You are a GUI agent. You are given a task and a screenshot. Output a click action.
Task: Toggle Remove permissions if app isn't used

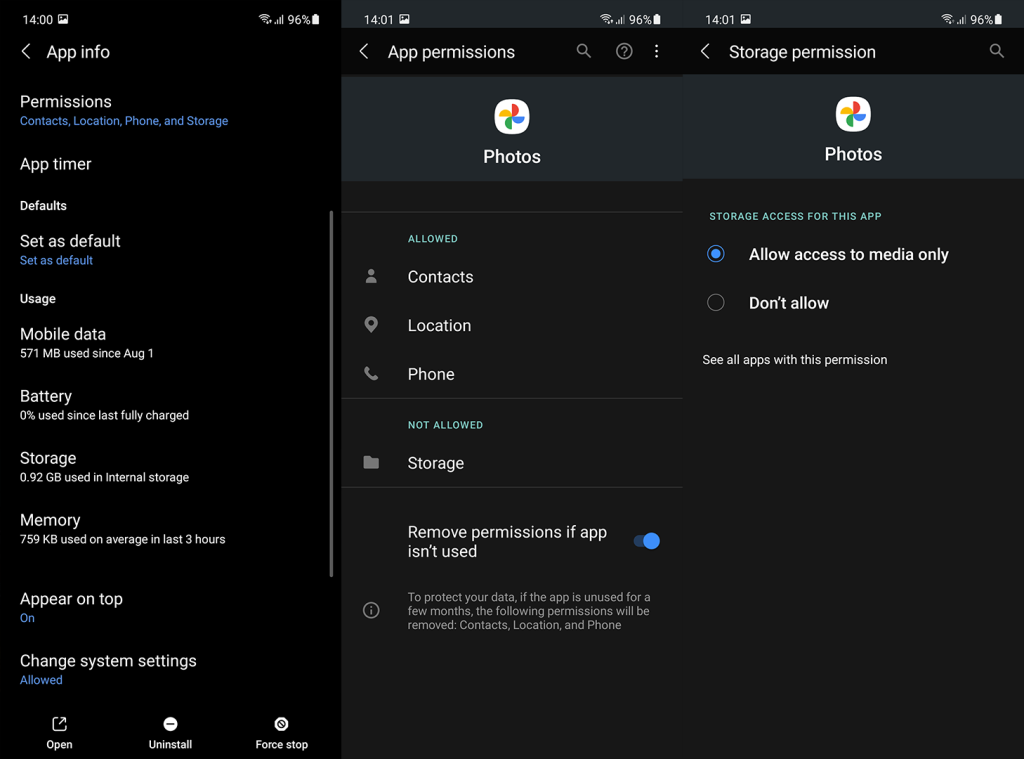647,541
